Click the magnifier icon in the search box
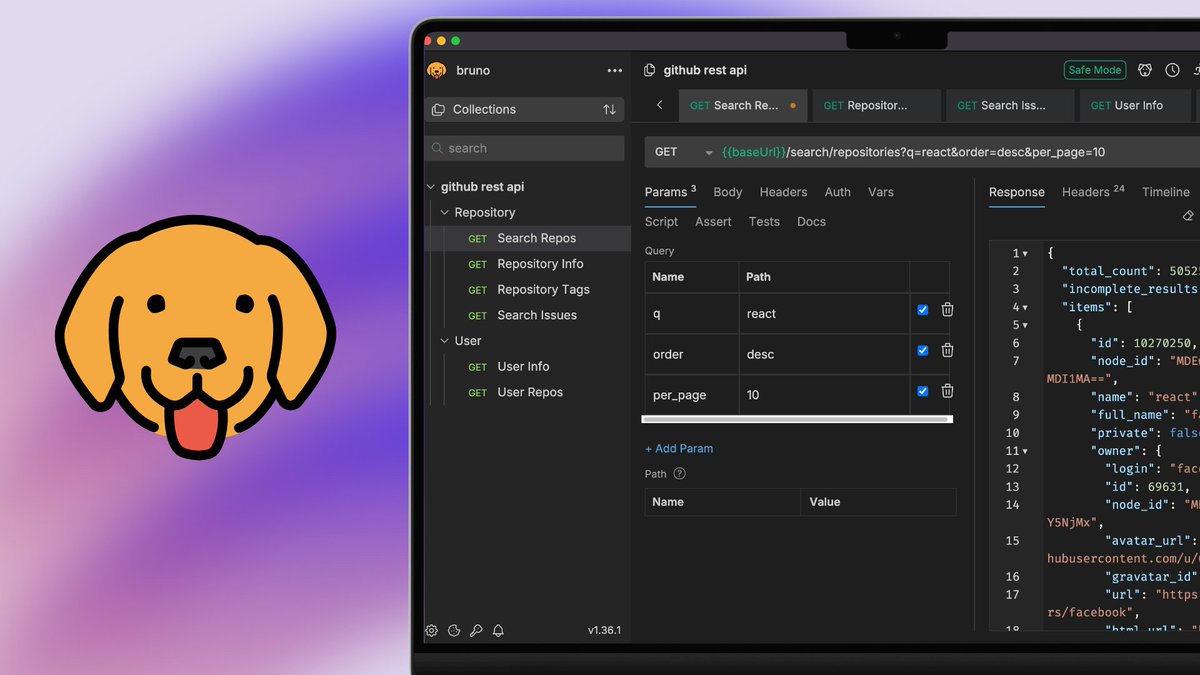 437,148
